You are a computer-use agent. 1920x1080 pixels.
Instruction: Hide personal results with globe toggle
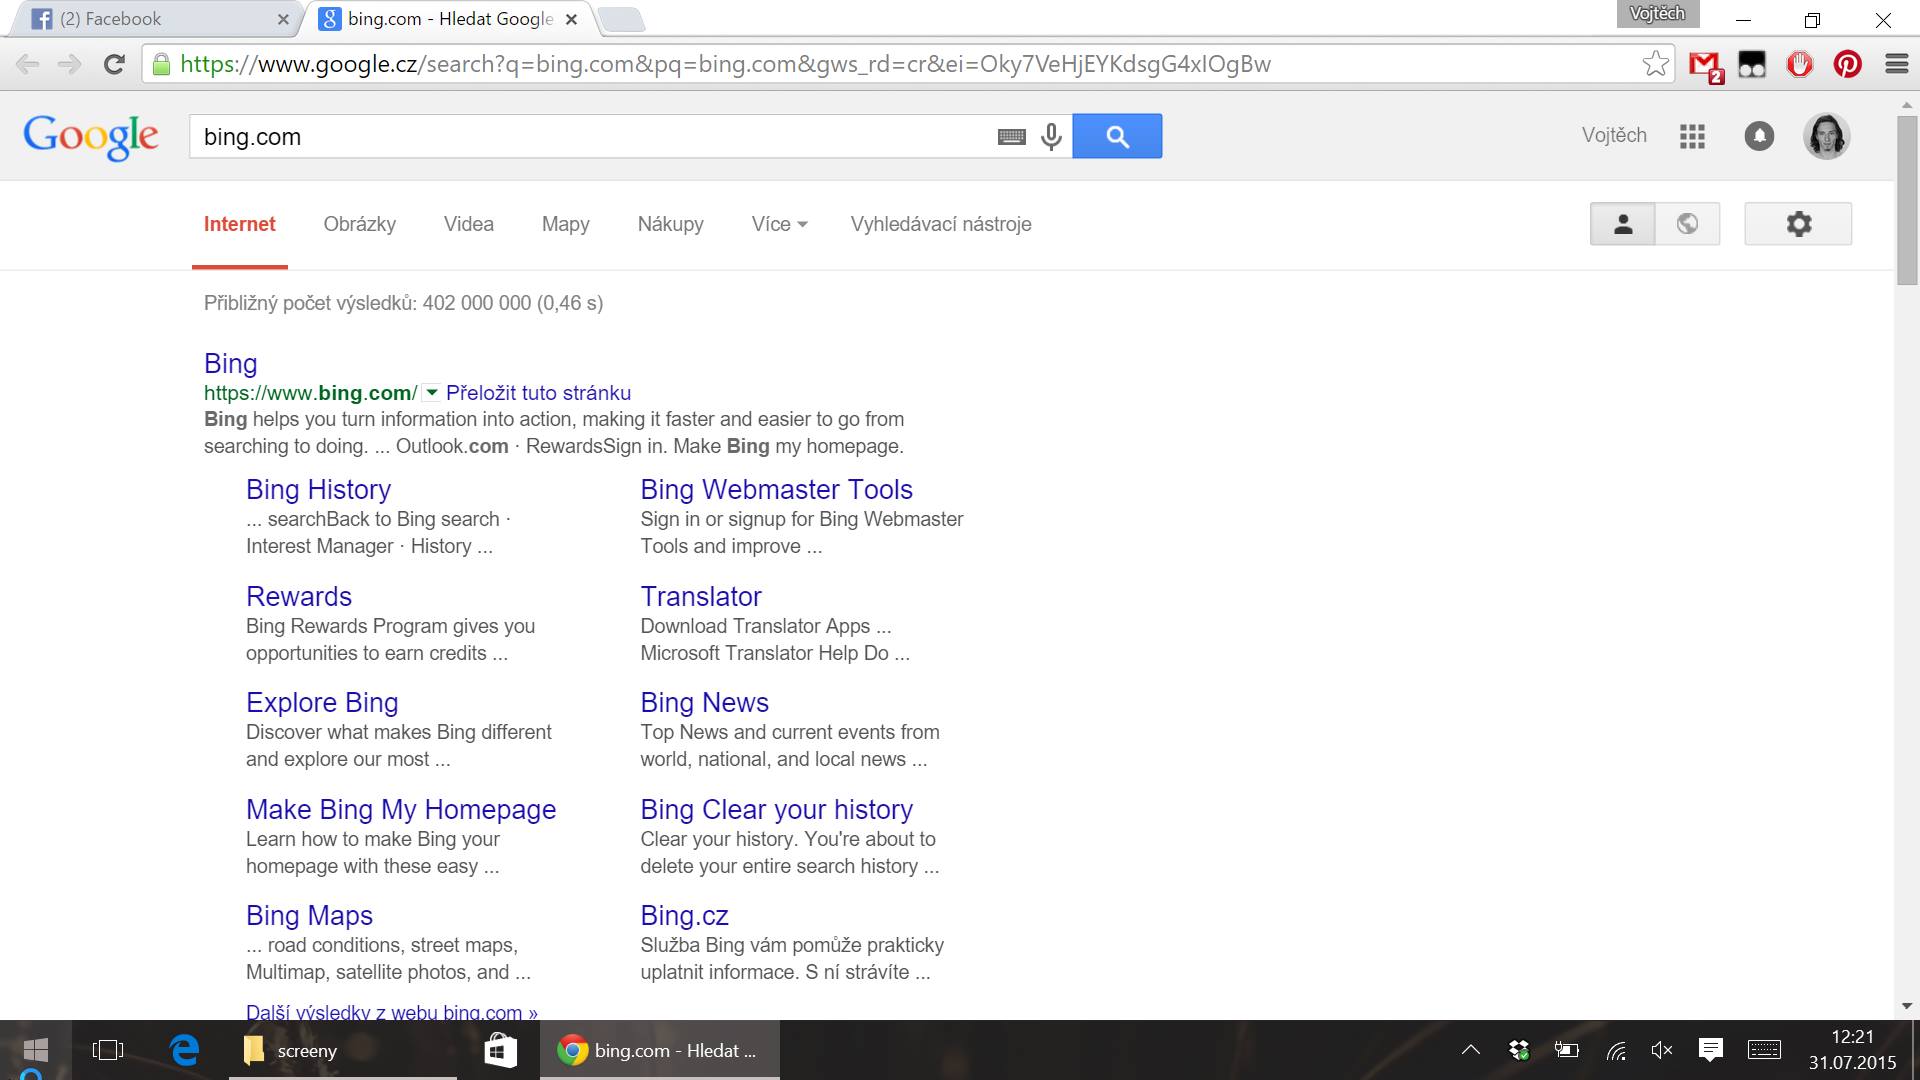click(1687, 224)
